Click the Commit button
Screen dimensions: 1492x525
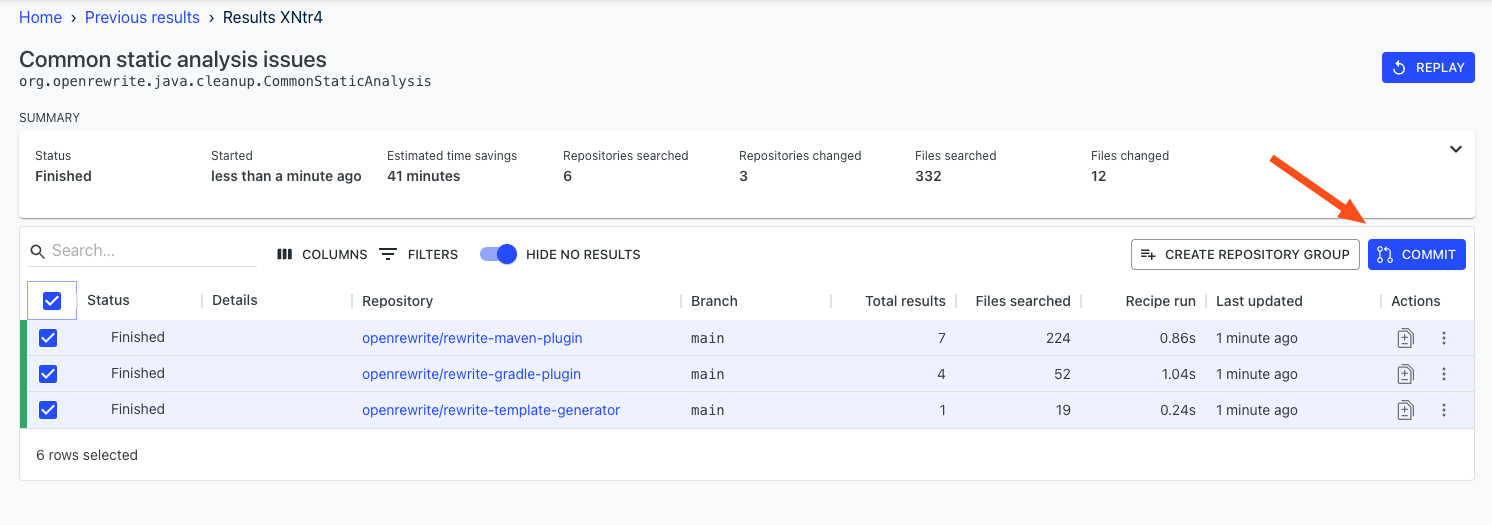point(1417,254)
